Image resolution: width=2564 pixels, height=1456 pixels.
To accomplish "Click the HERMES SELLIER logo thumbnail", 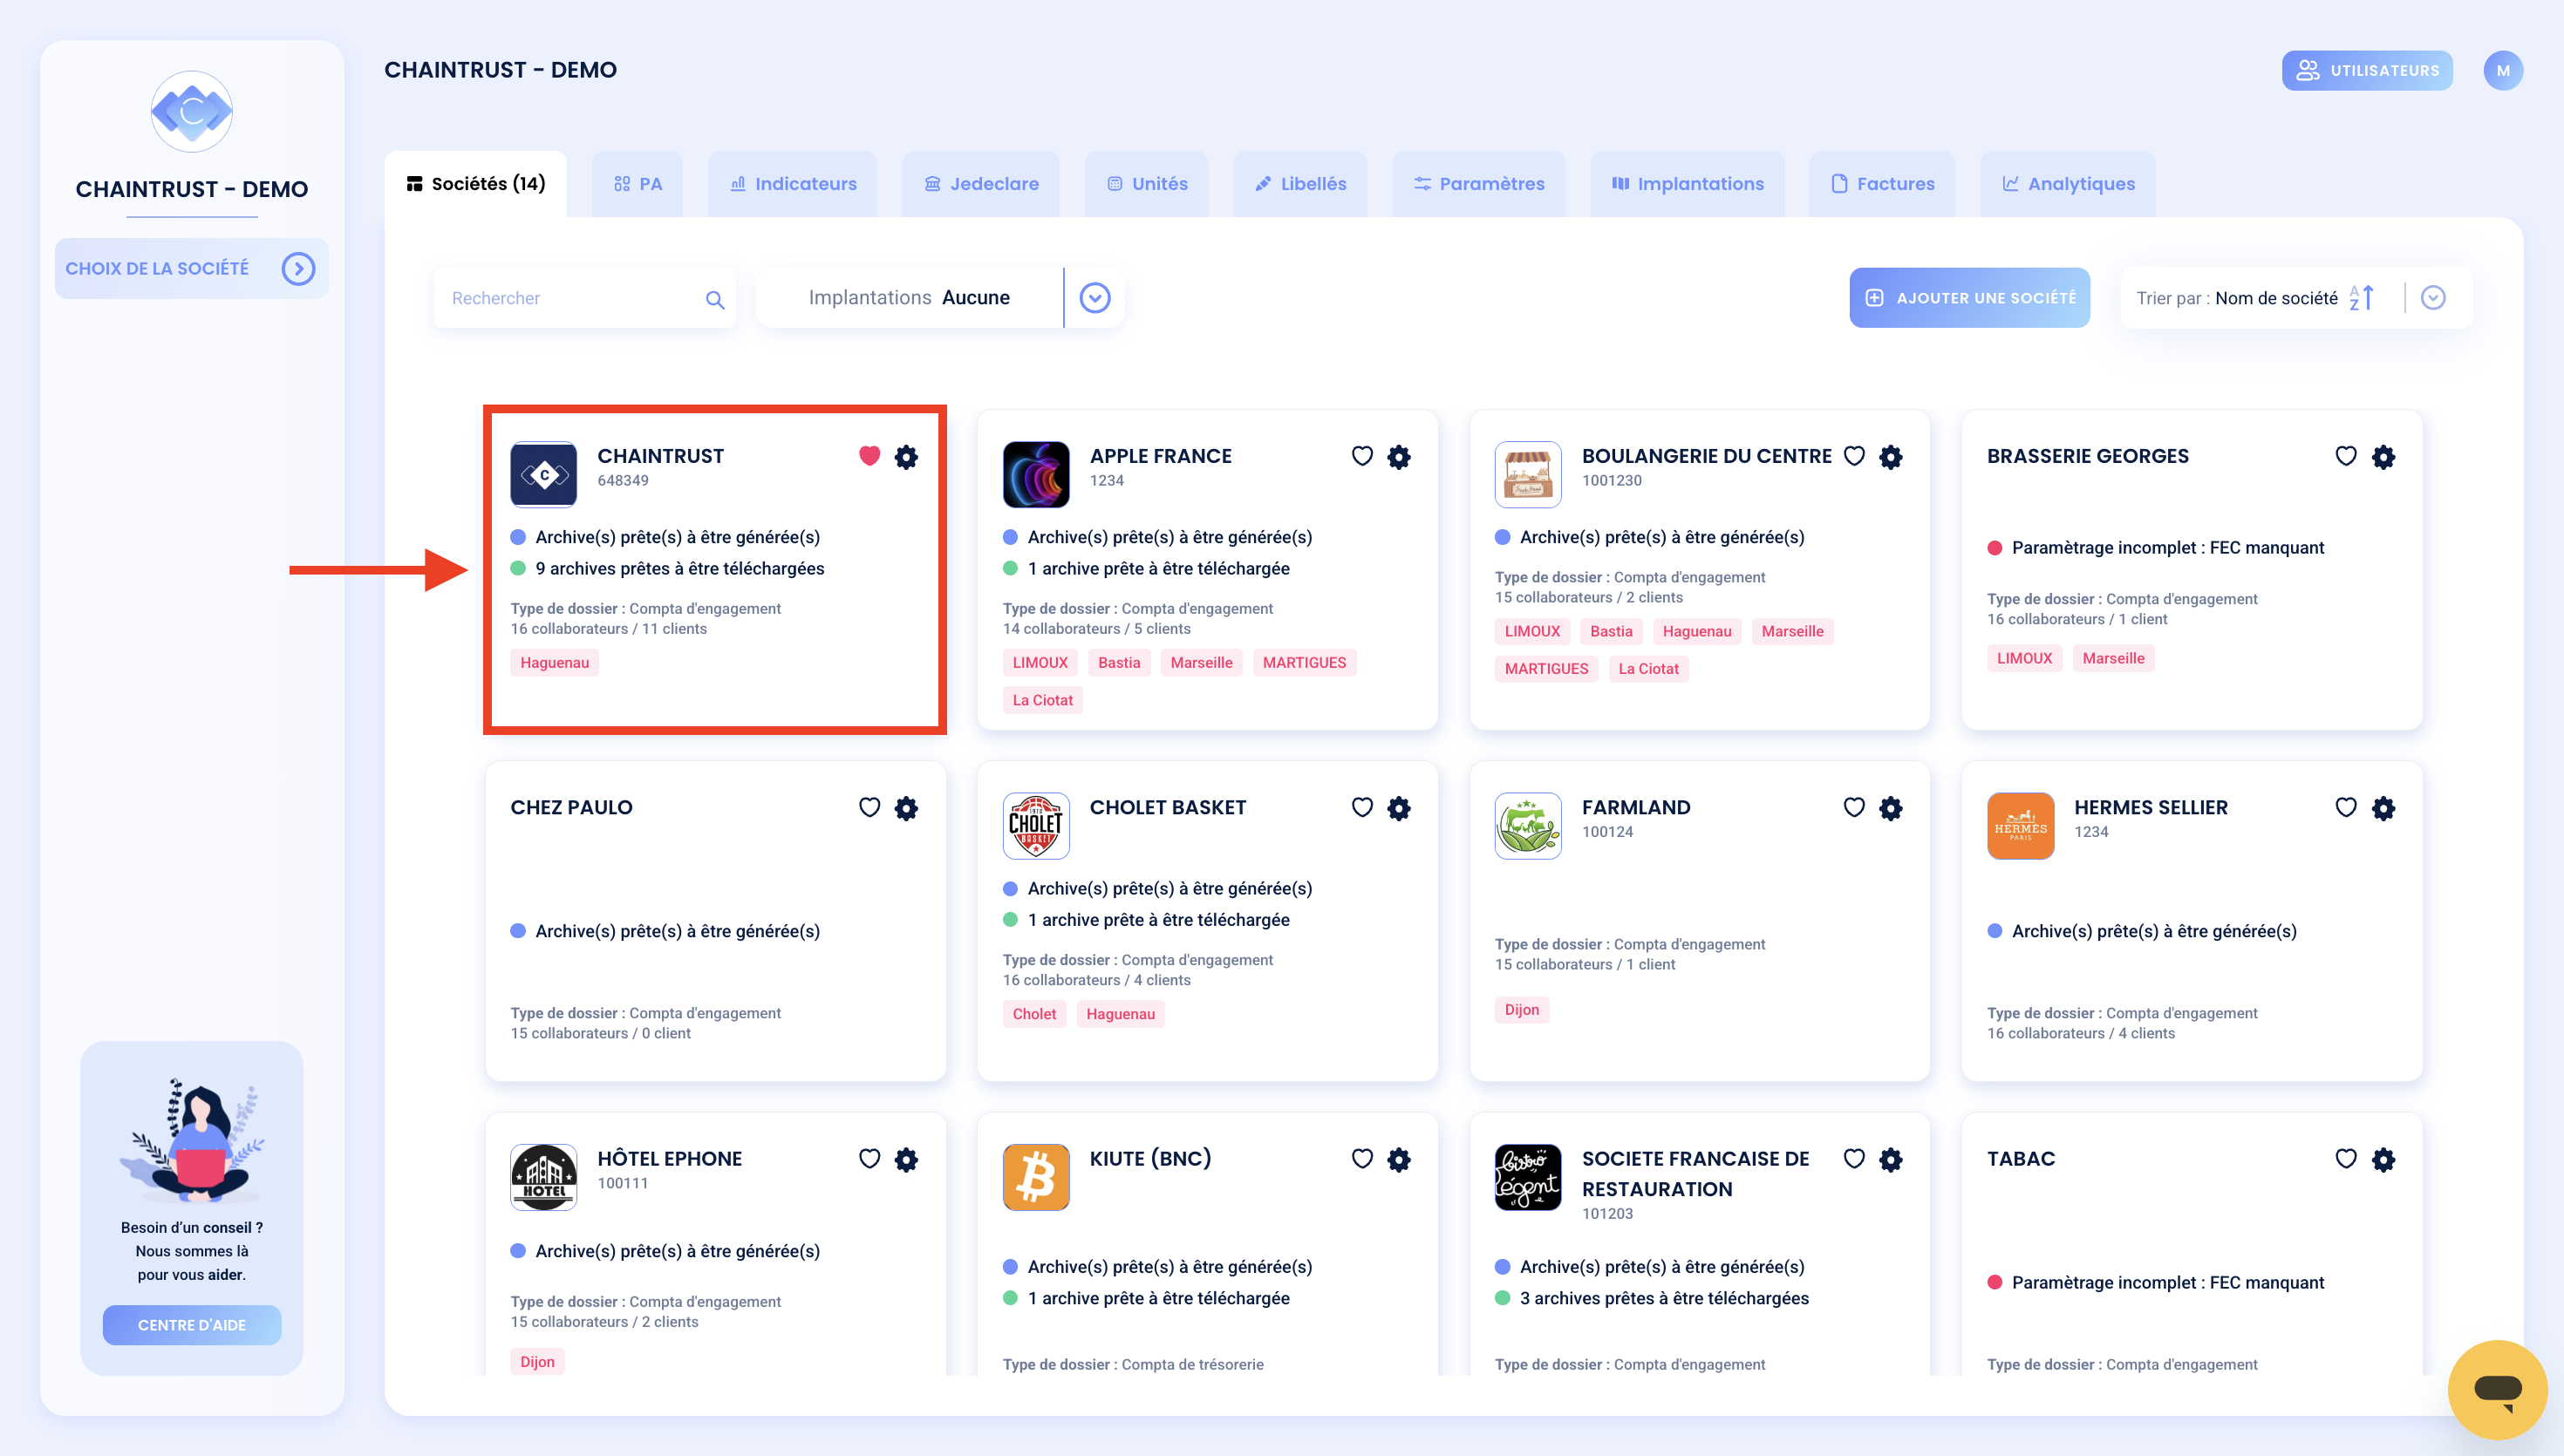I will click(x=2020, y=826).
